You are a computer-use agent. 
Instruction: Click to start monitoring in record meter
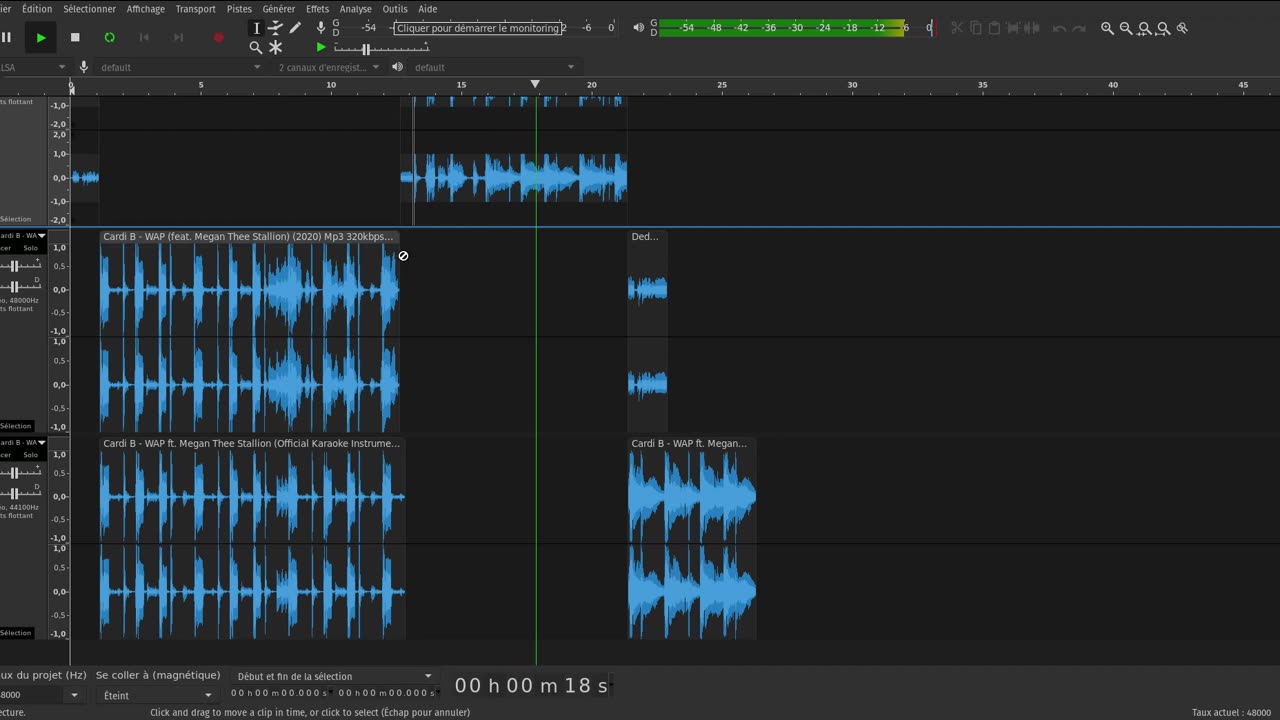pyautogui.click(x=478, y=28)
